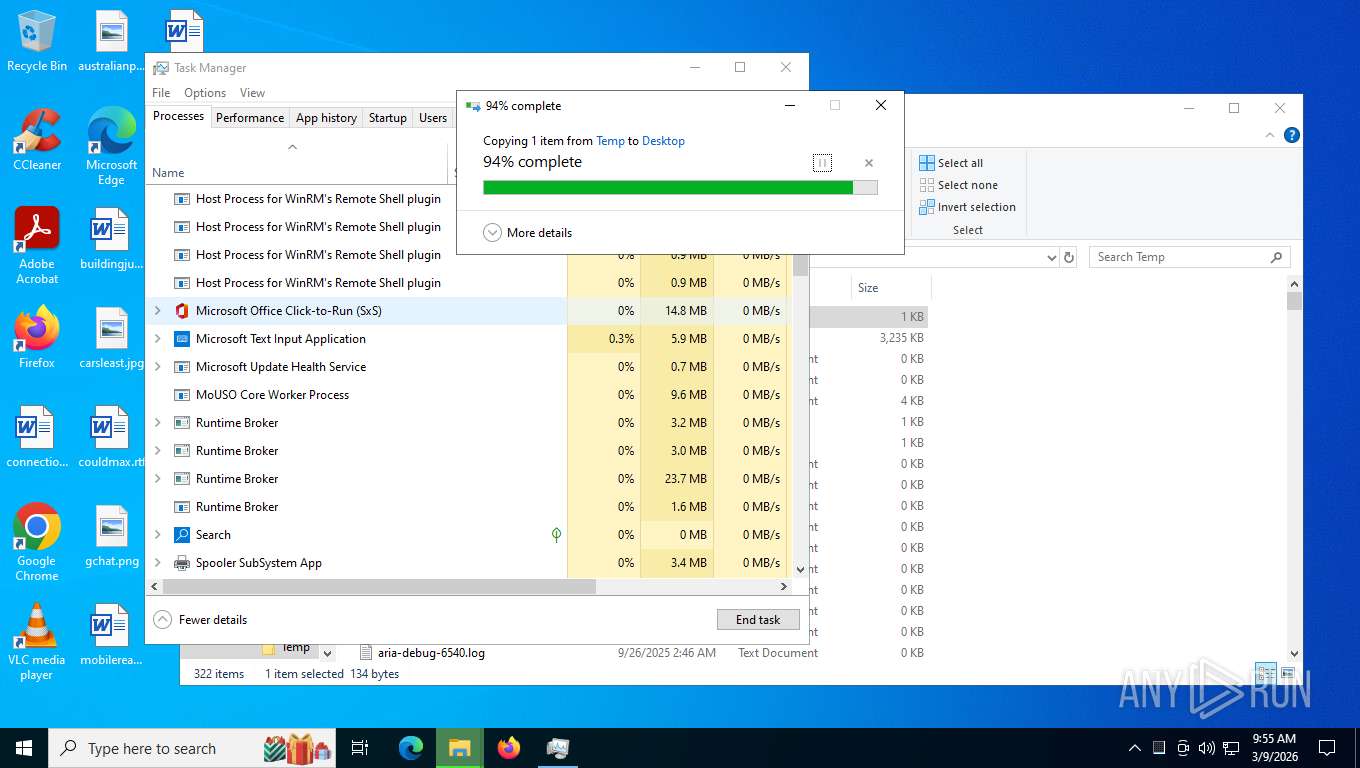1360x768 pixels.
Task: Show hidden system tray icons chevron
Action: pyautogui.click(x=1134, y=748)
